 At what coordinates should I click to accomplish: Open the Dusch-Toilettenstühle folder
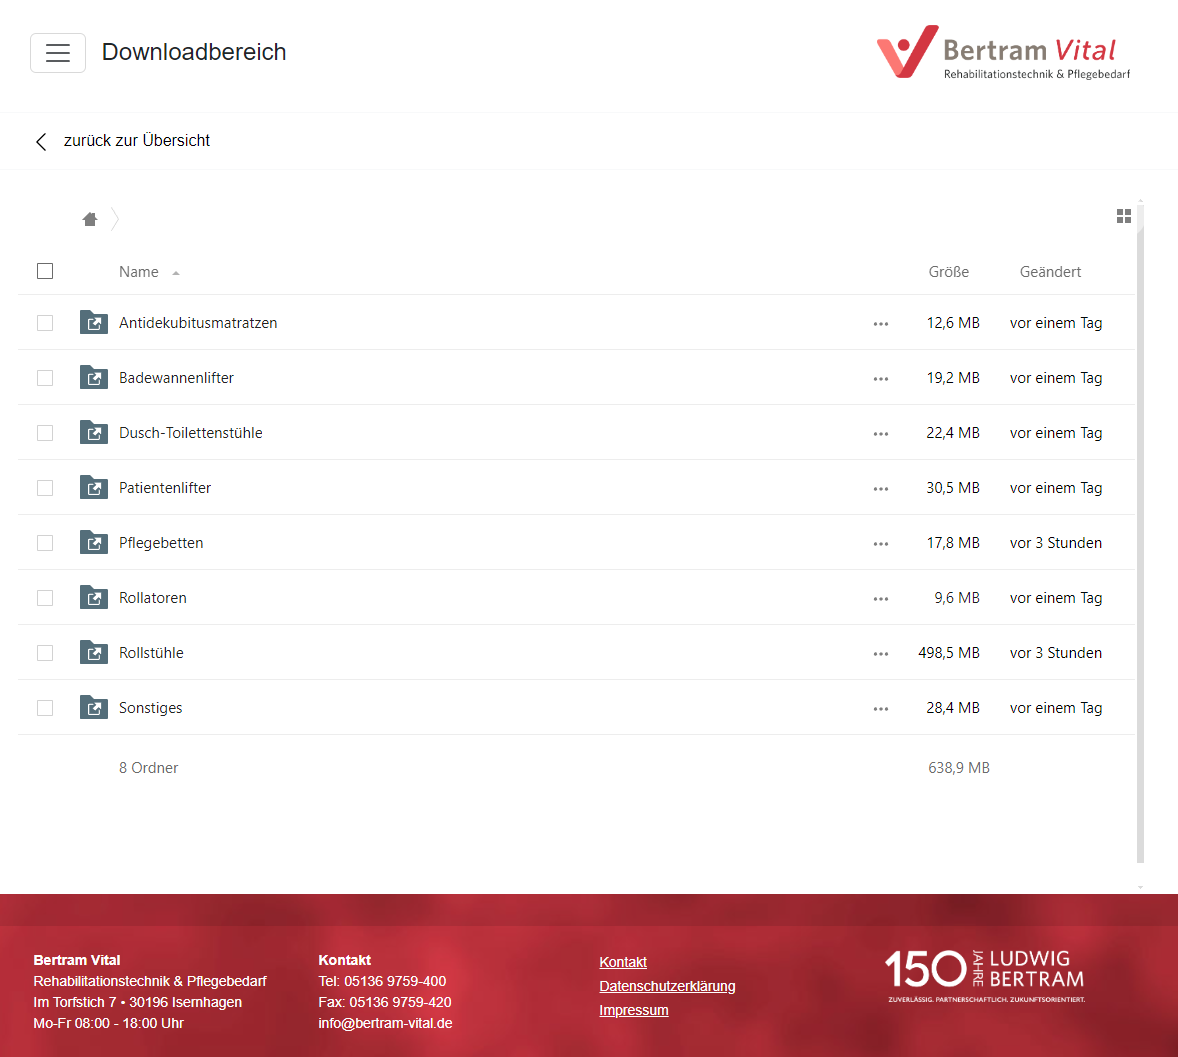(190, 433)
